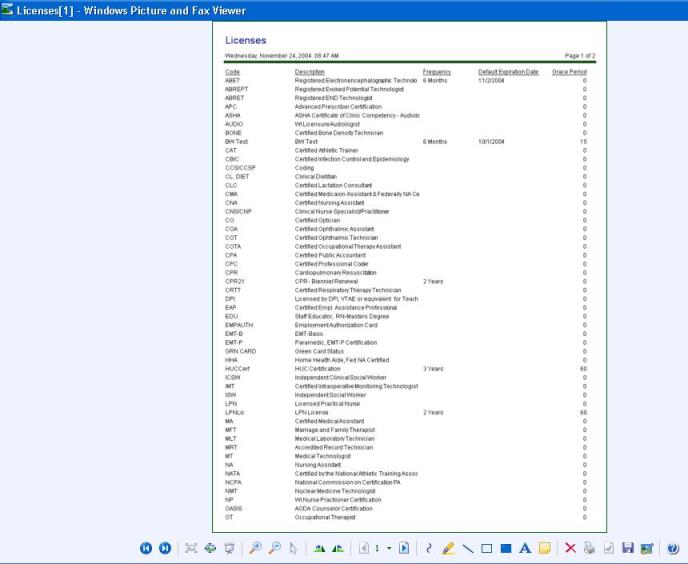Screen dimensions: 688x564
Task: Go to the next page
Action: click(404, 548)
